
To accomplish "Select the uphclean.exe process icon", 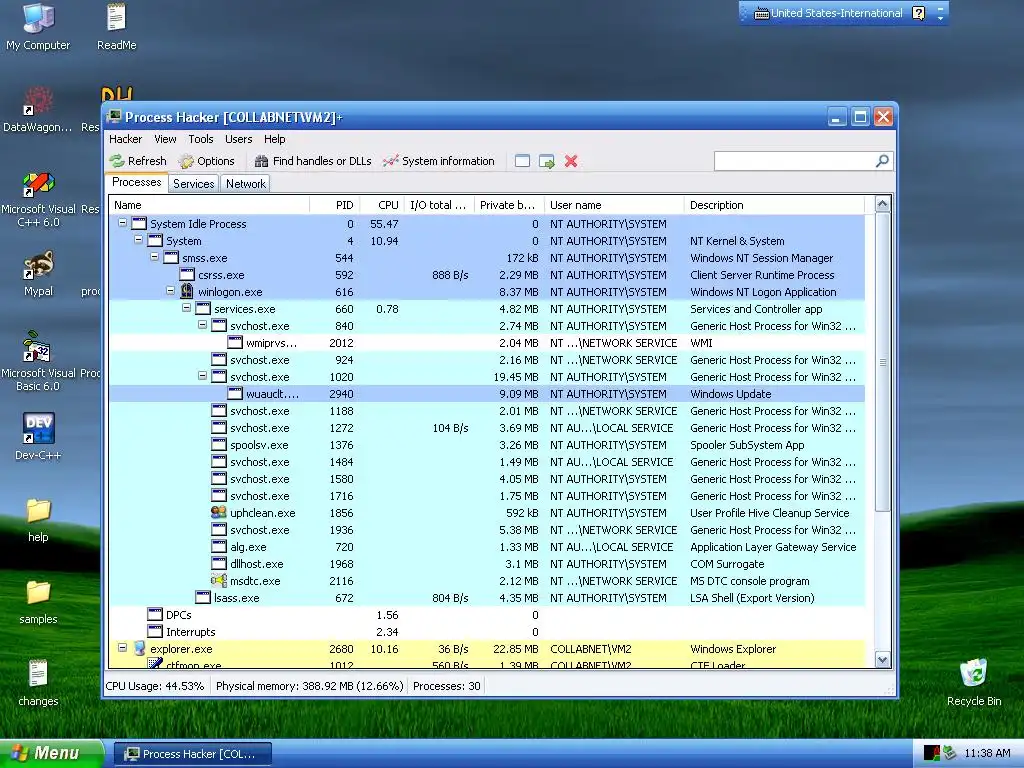I will (x=219, y=513).
